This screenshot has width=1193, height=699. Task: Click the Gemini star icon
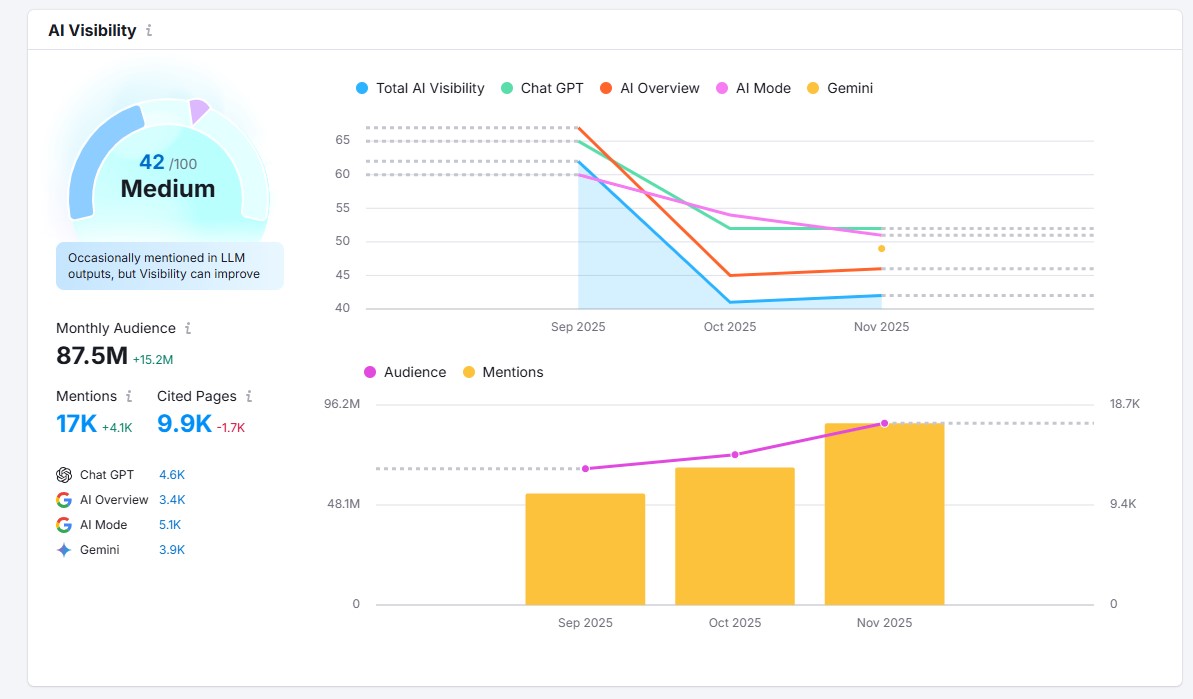pos(63,549)
